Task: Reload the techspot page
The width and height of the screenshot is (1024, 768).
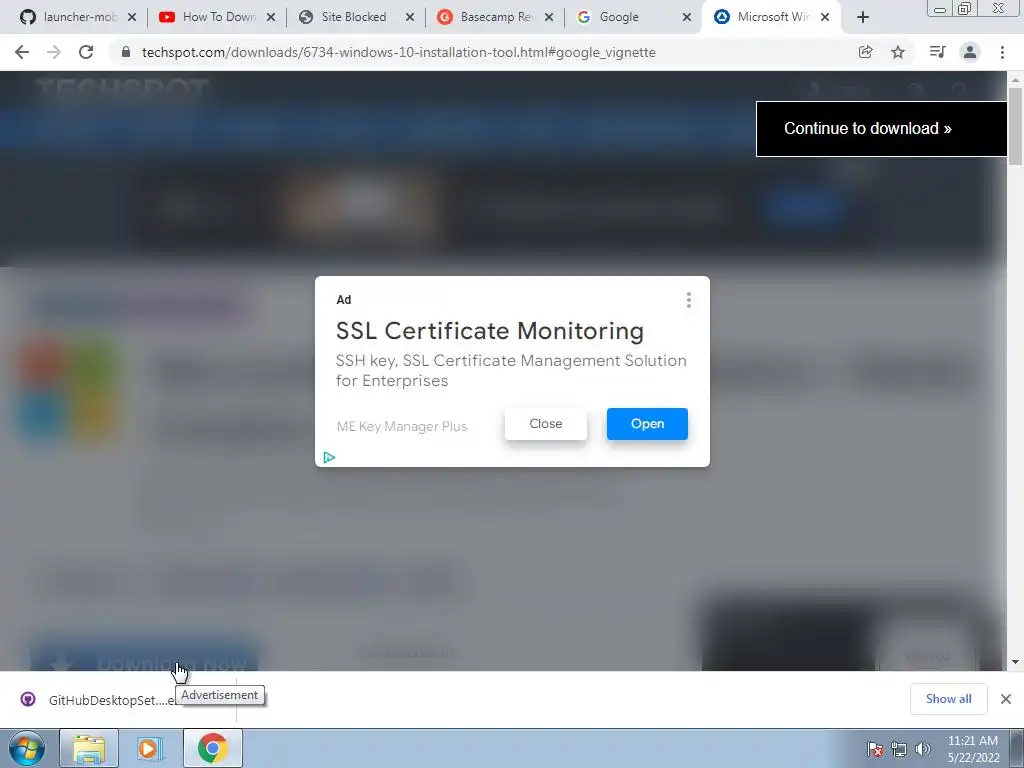Action: [86, 52]
